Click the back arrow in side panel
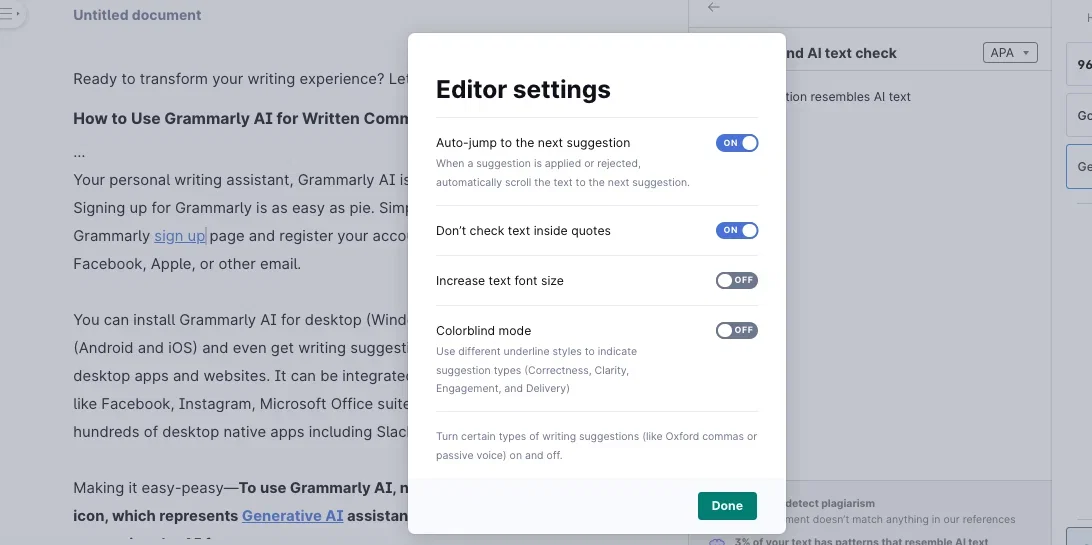The height and width of the screenshot is (545, 1092). (713, 8)
